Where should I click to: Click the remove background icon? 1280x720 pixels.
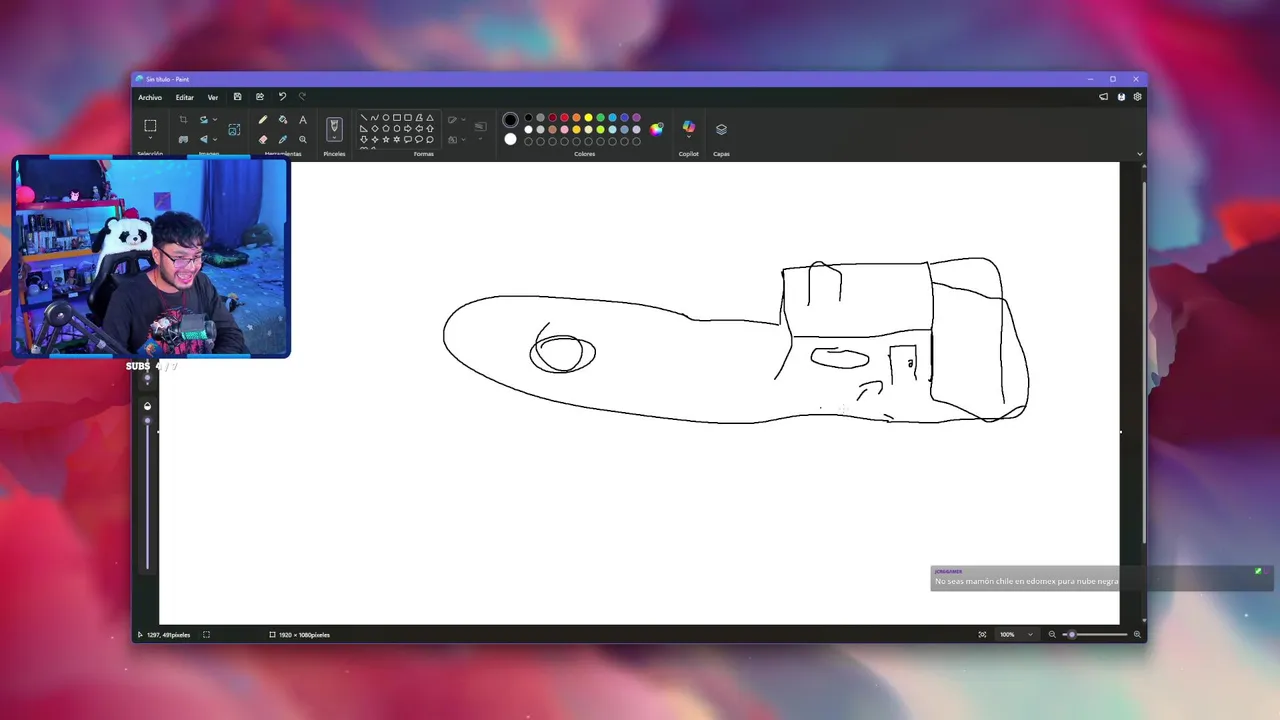(x=234, y=129)
